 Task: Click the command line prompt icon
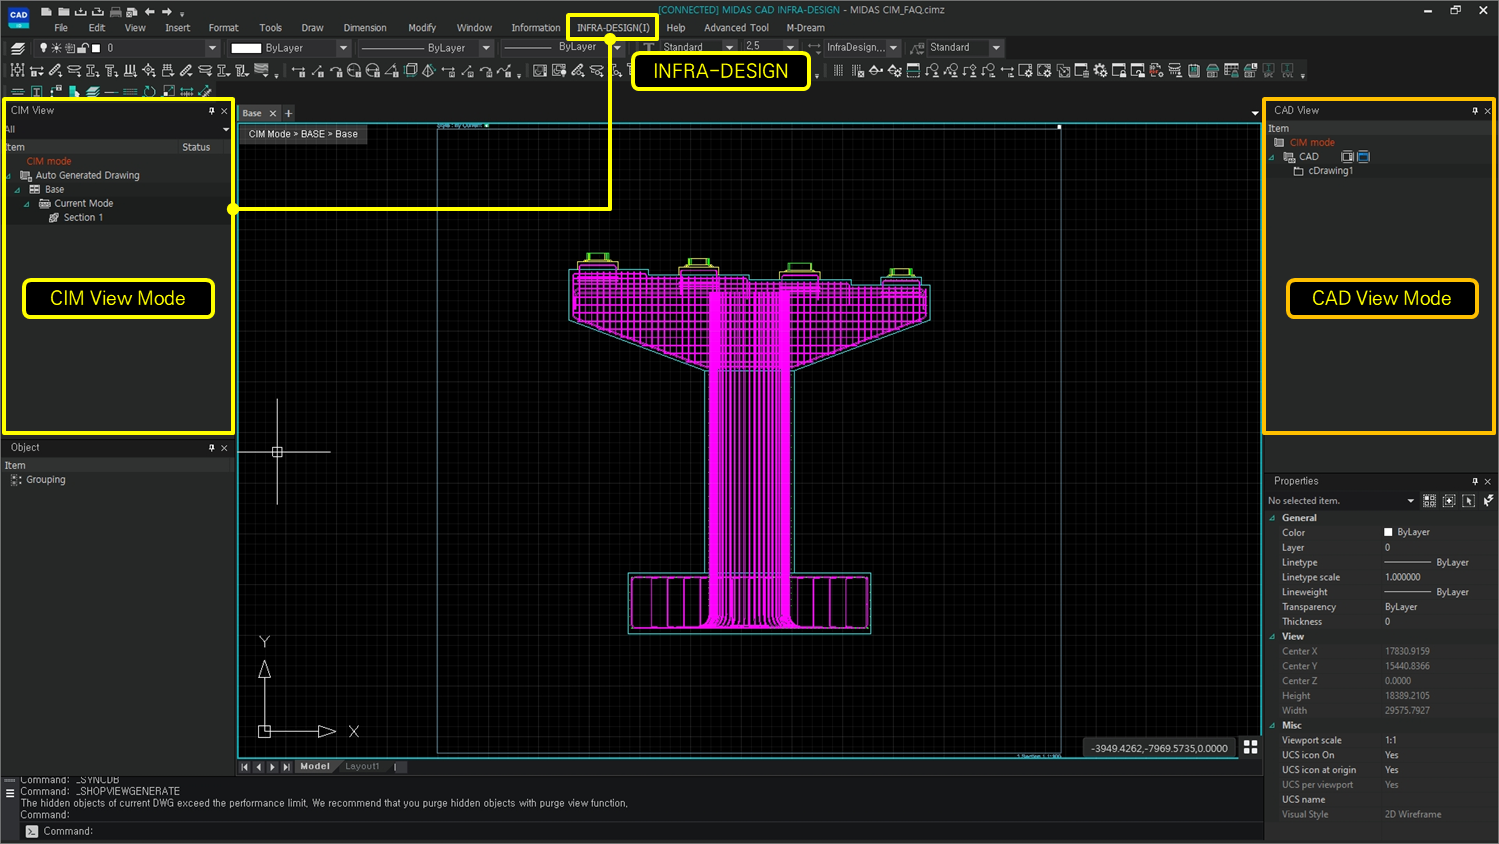(x=32, y=831)
